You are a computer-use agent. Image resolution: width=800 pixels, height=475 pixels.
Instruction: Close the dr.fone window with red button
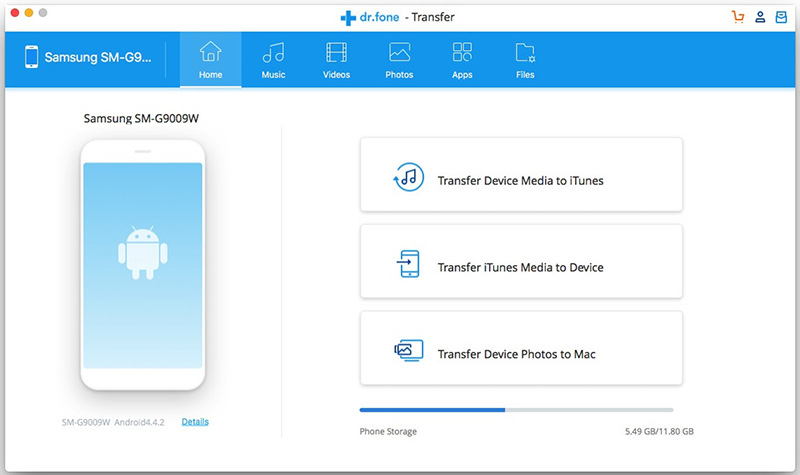click(x=15, y=13)
